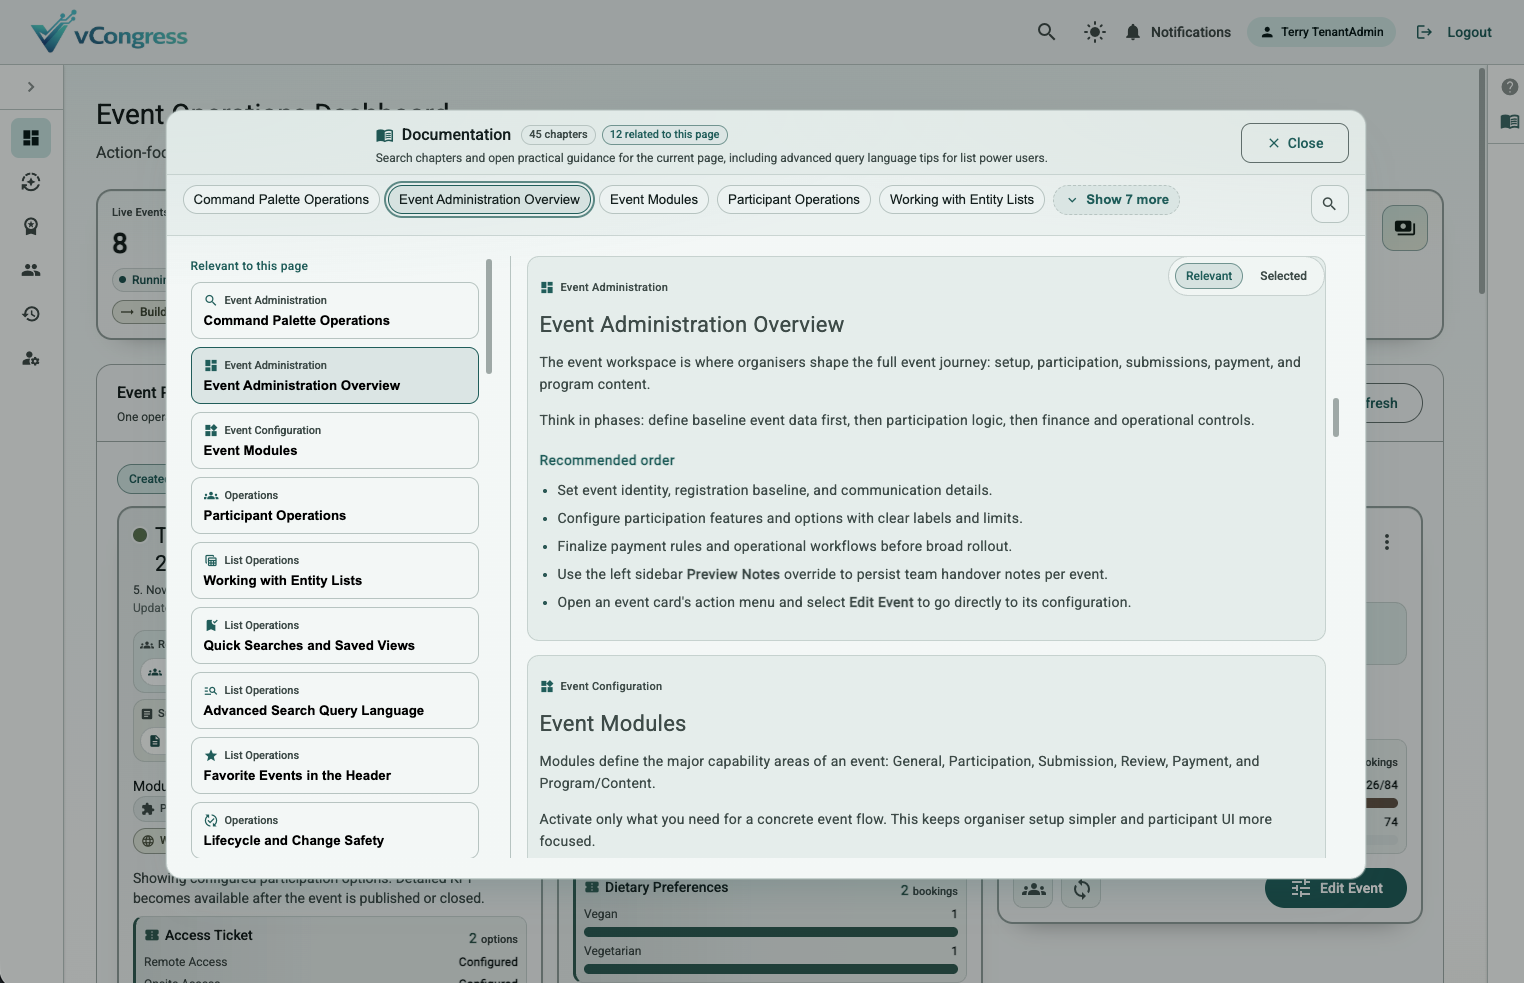
Task: Open Notifications bell
Action: (x=1132, y=32)
